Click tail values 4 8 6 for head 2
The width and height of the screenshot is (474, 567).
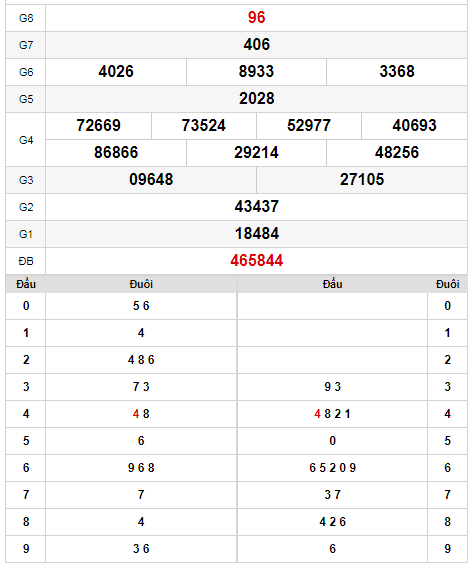(x=141, y=360)
